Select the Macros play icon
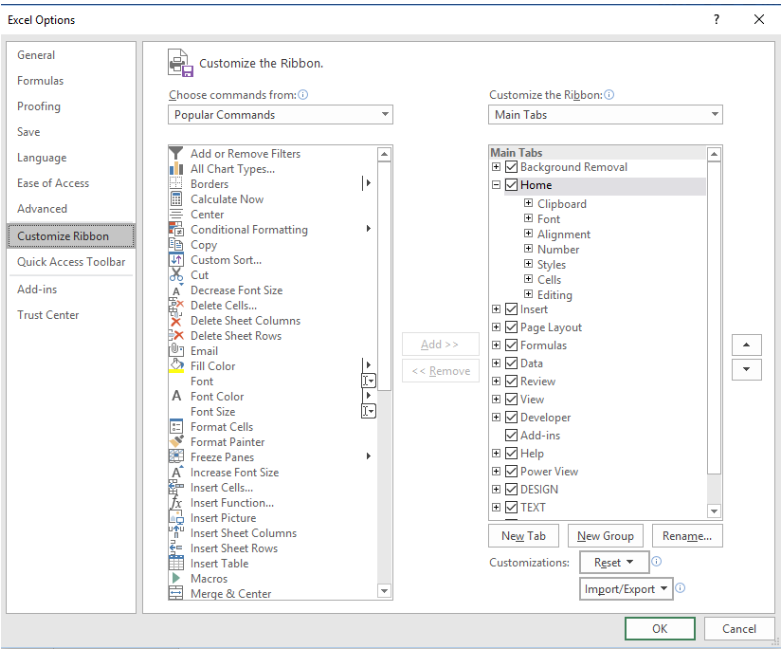 coord(176,578)
